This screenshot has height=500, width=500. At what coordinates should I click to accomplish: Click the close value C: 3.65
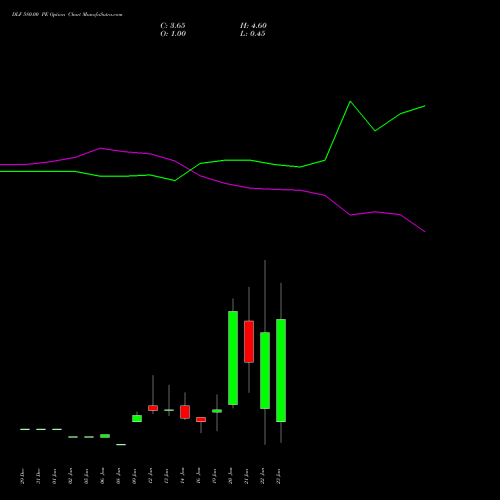click(173, 26)
